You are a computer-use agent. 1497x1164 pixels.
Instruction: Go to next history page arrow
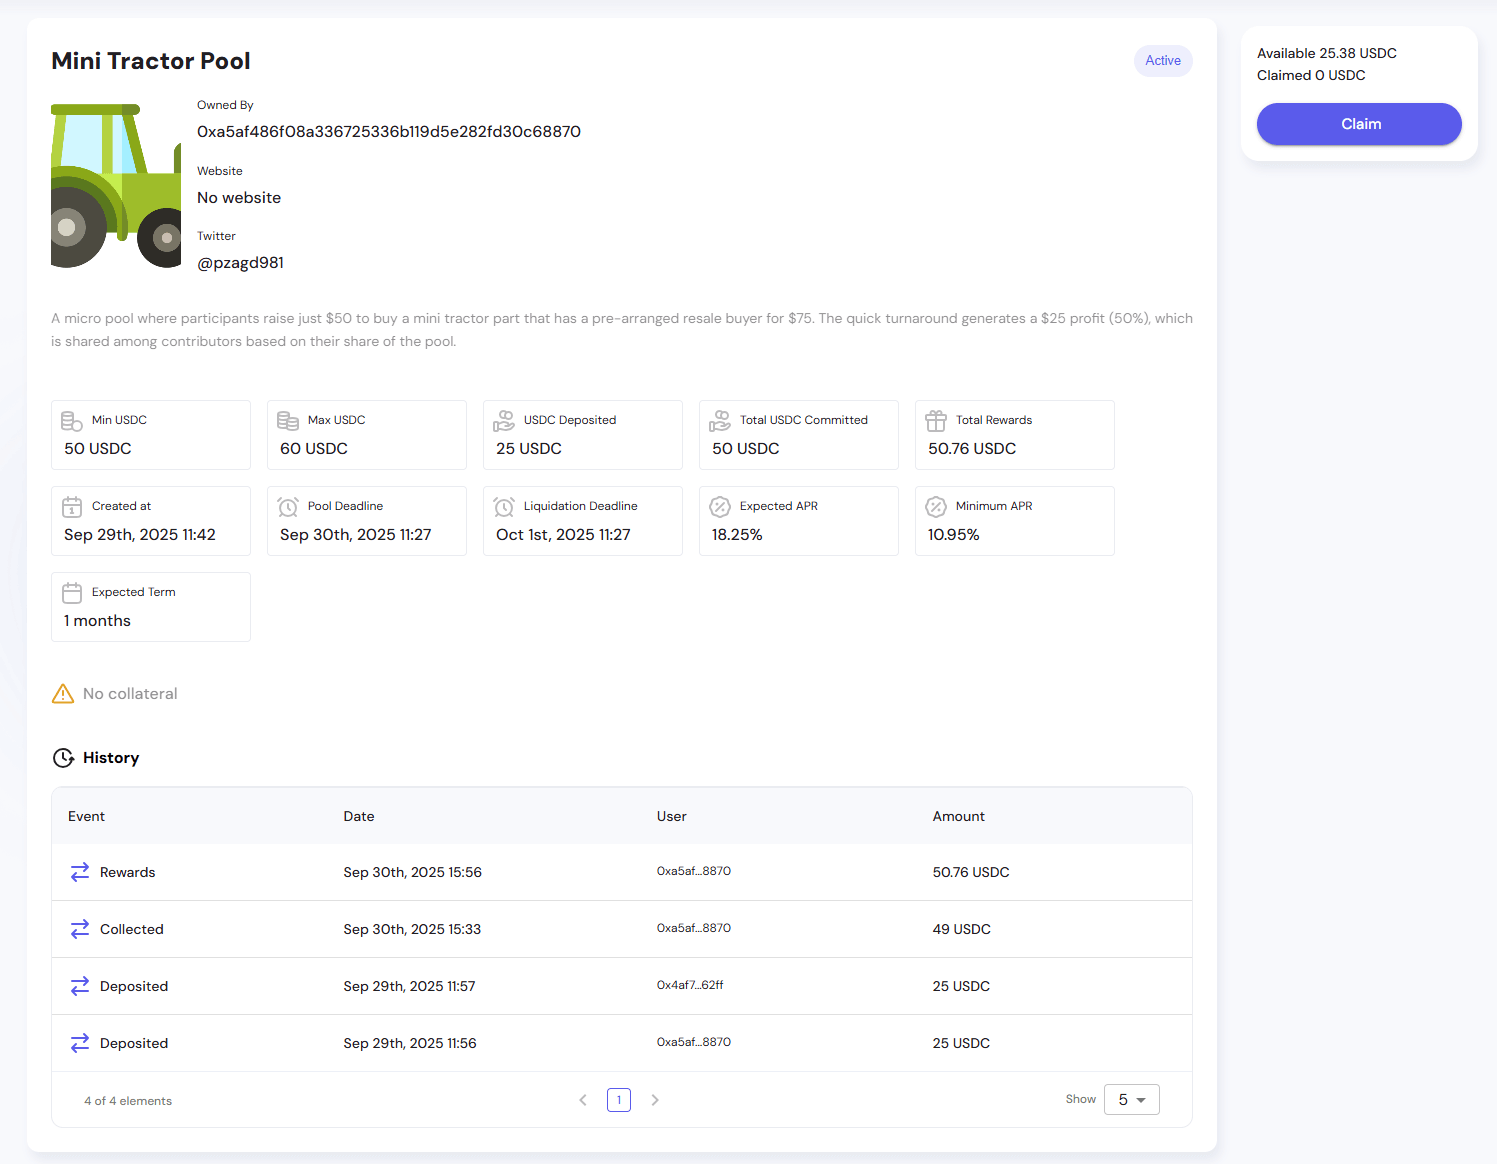tap(655, 1100)
